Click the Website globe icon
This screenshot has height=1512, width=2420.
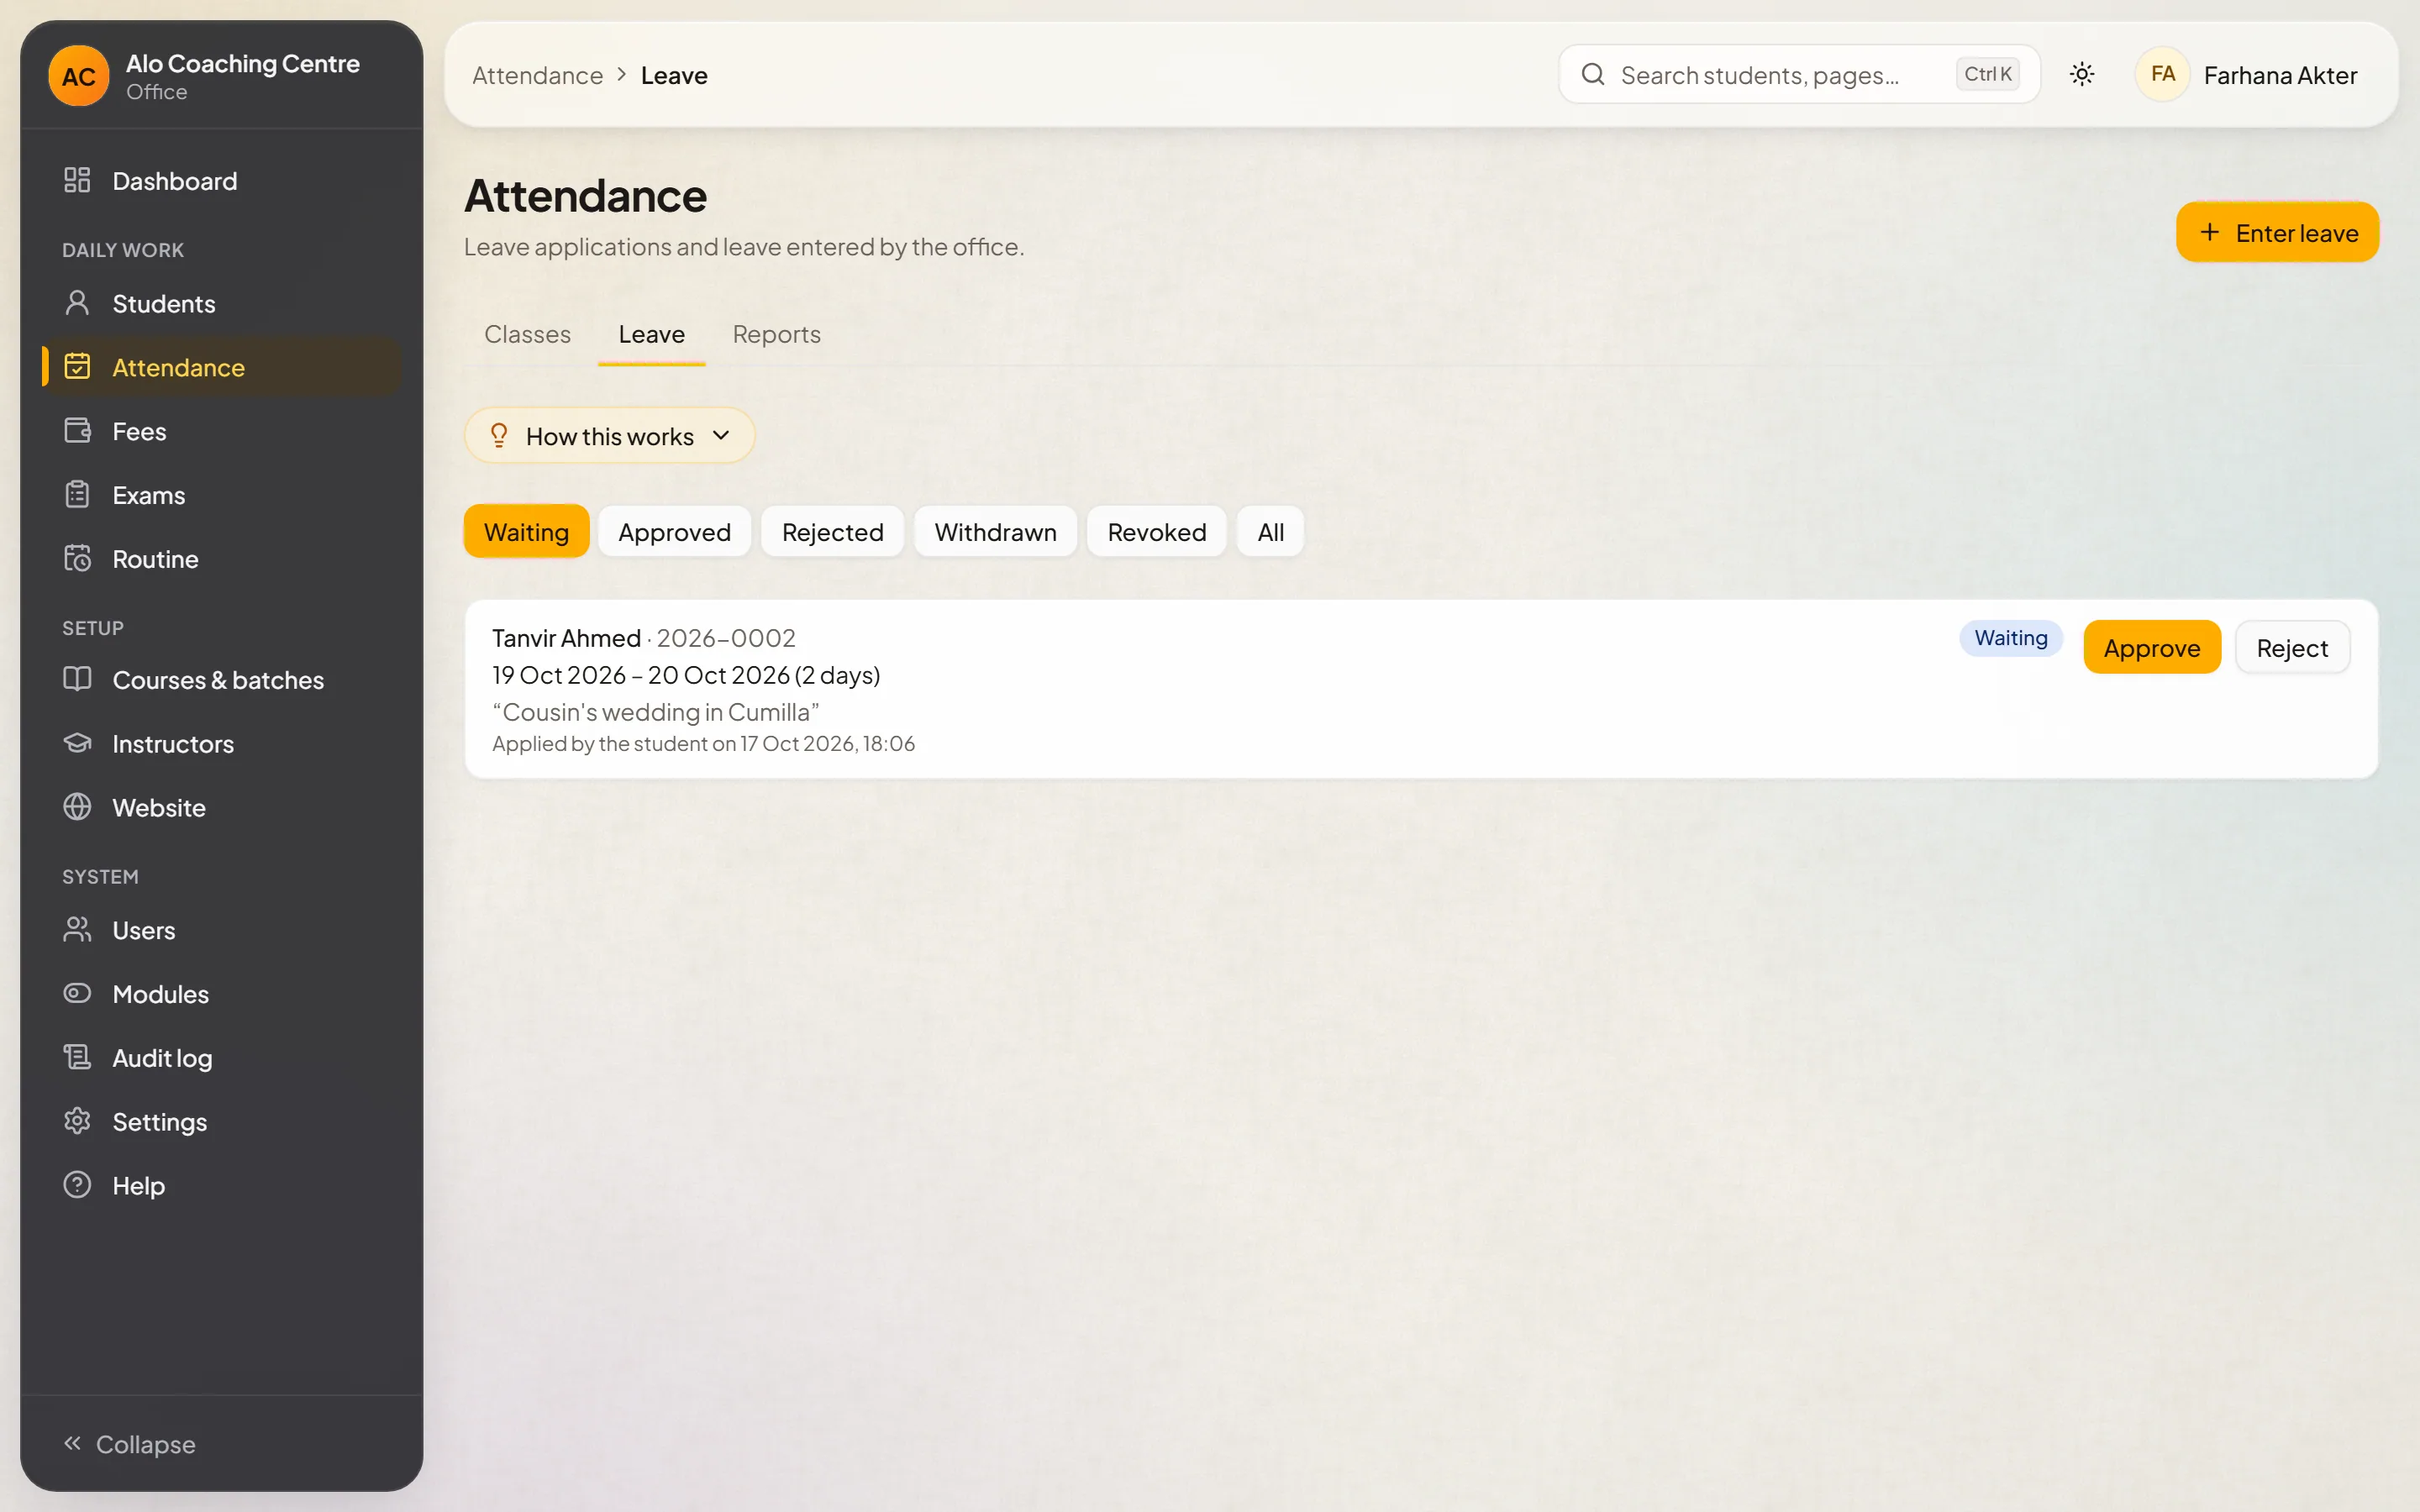[x=77, y=807]
